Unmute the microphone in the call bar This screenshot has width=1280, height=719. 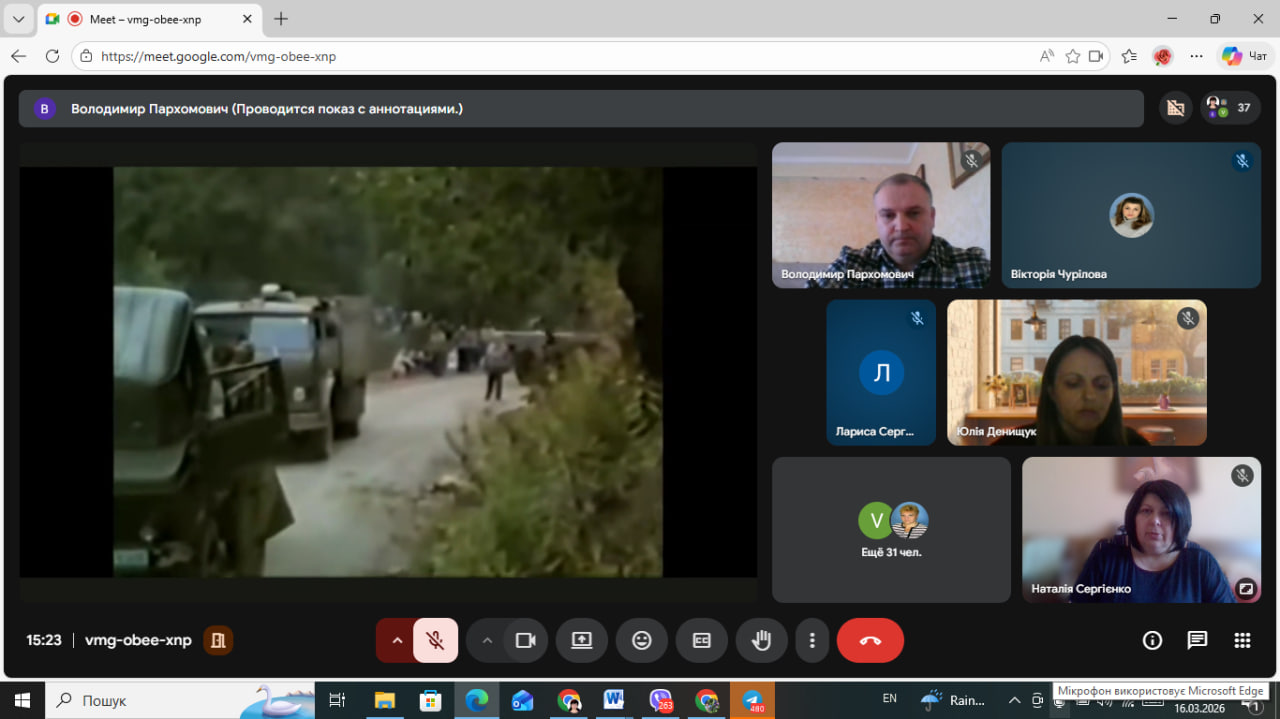point(435,641)
